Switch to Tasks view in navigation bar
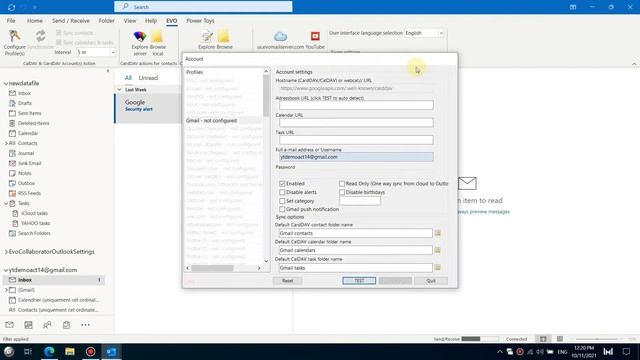Screen dimensions: 640x360 tap(66, 325)
